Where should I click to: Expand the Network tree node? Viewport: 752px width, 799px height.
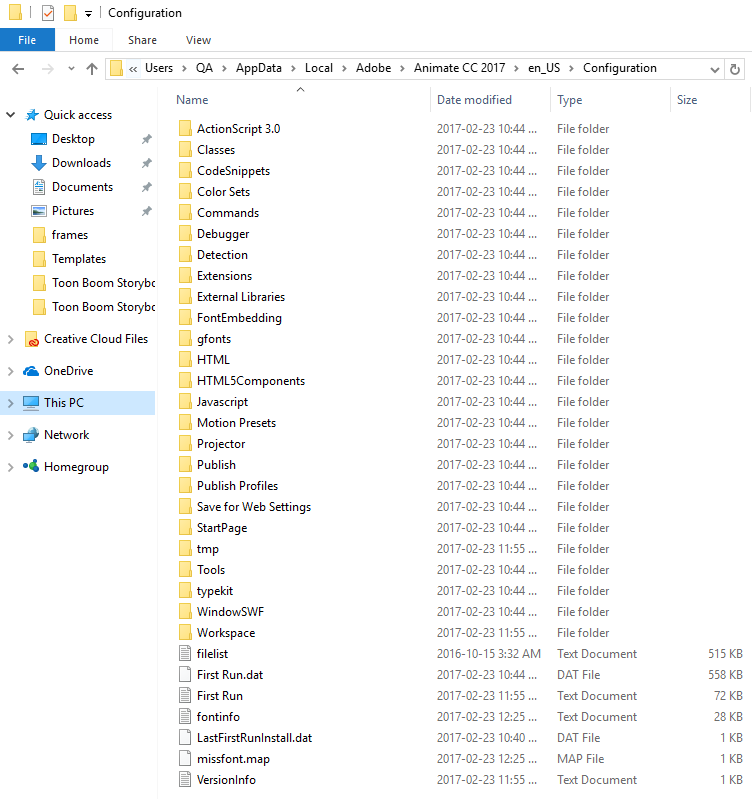[x=11, y=435]
